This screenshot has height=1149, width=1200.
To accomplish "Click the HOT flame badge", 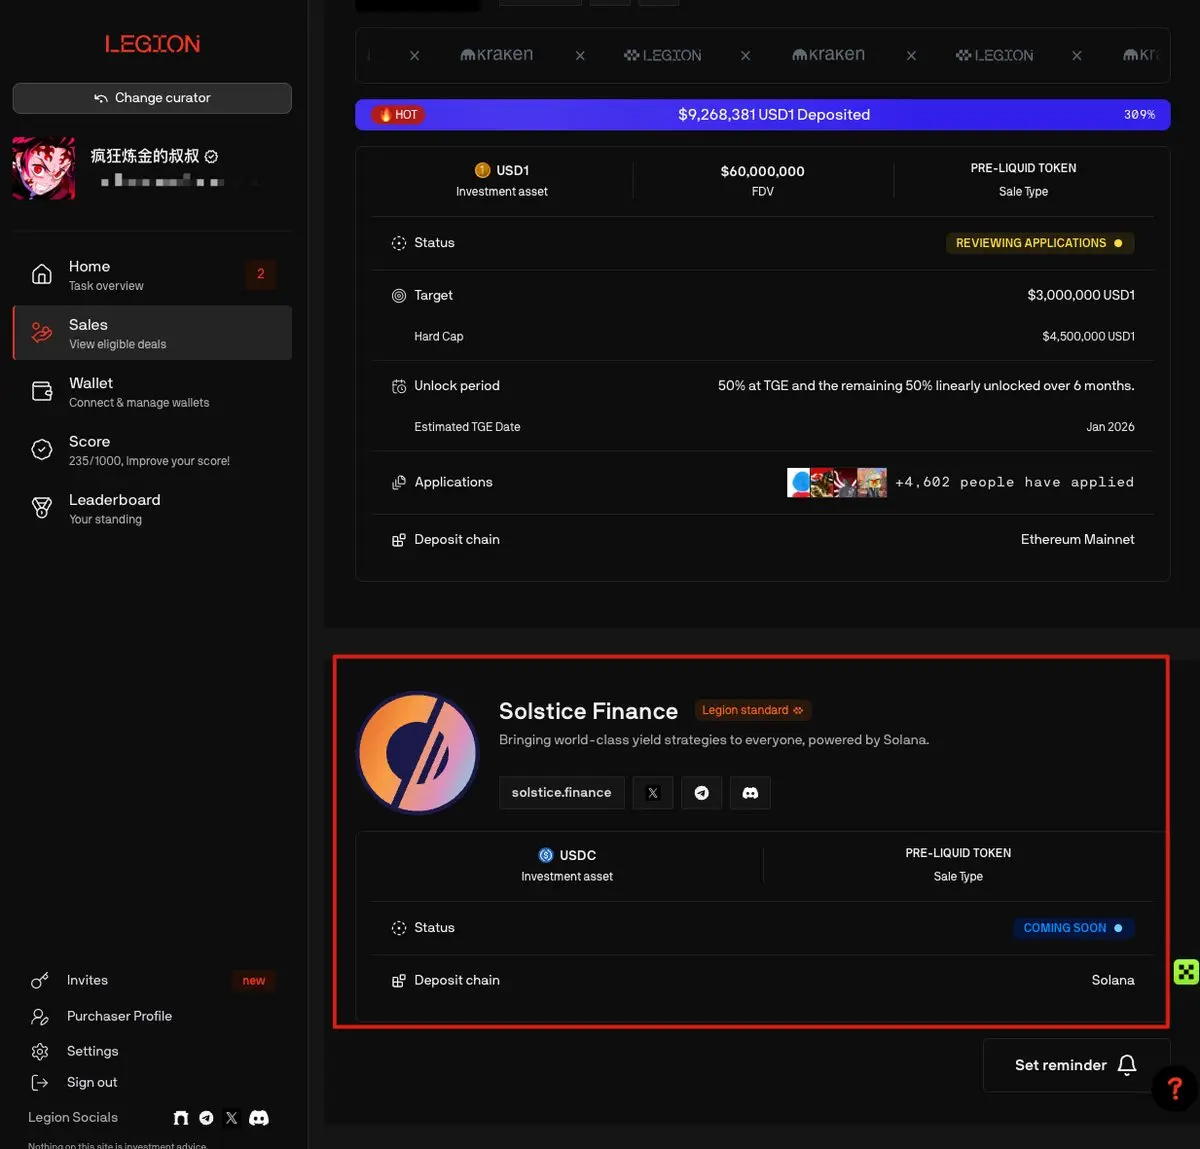I will (x=398, y=115).
